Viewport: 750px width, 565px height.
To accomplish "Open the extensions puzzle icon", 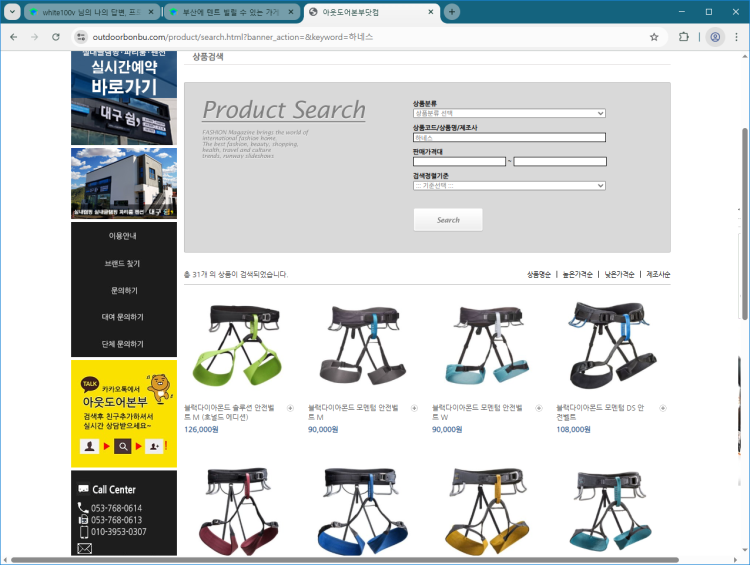I will point(684,37).
